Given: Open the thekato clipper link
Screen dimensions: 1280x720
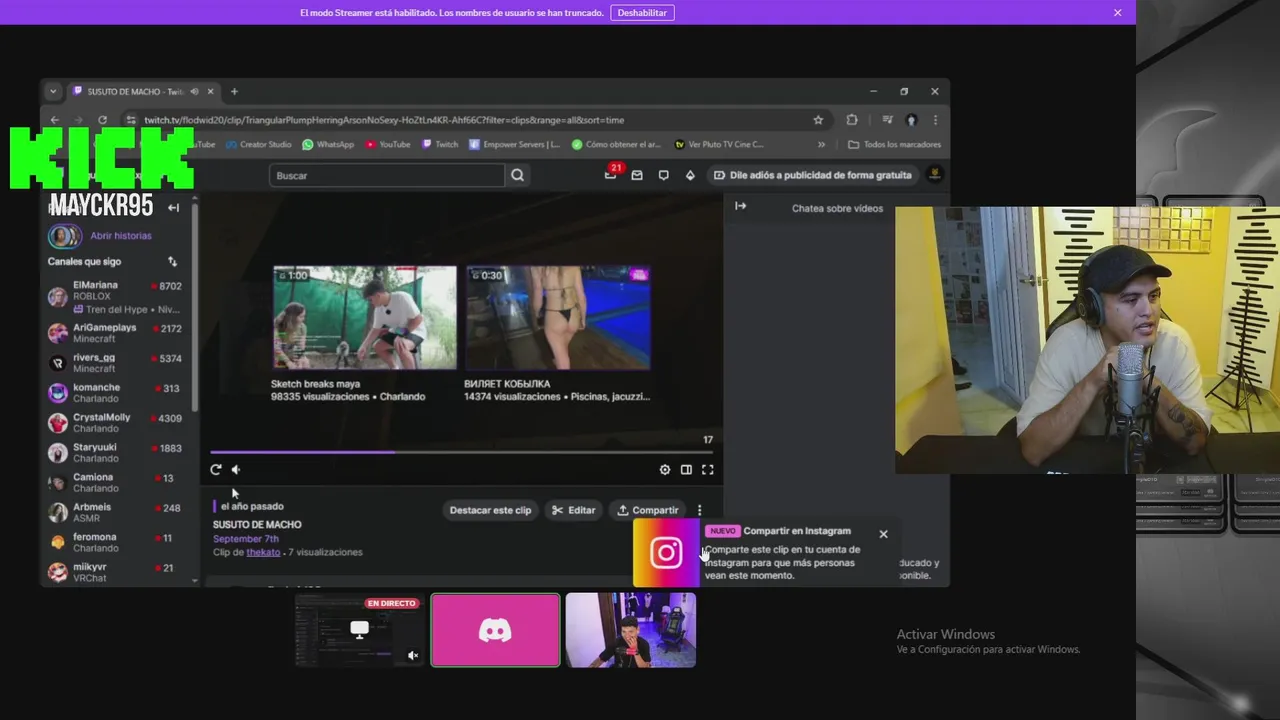Looking at the screenshot, I should coord(263,552).
